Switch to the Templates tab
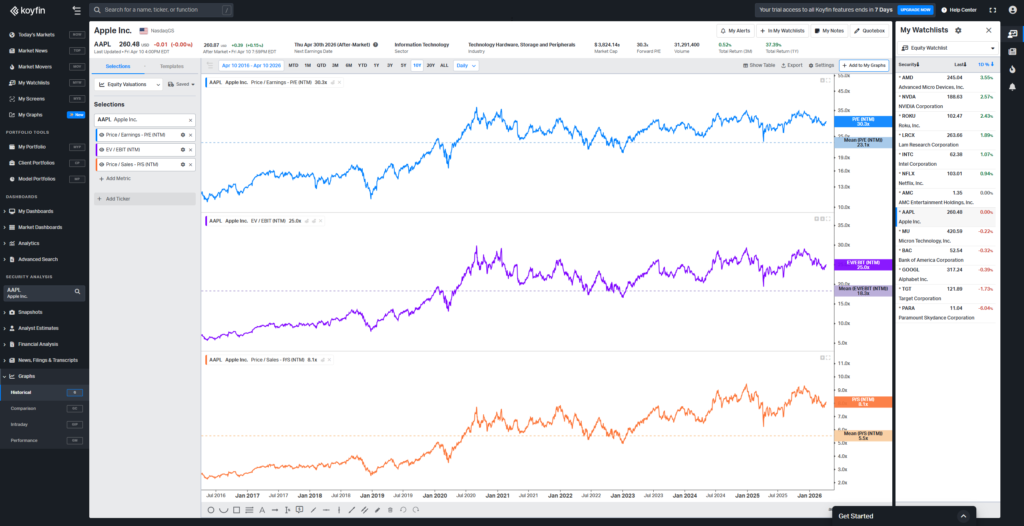The width and height of the screenshot is (1024, 526). tap(172, 66)
